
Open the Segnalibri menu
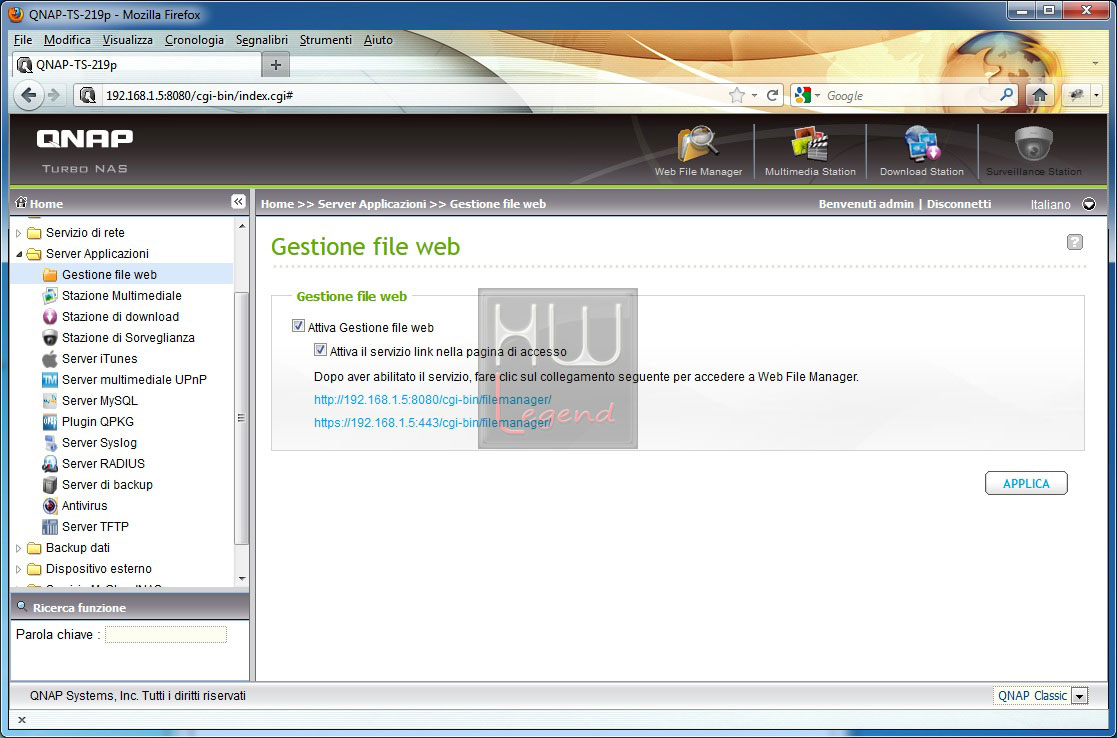(262, 40)
